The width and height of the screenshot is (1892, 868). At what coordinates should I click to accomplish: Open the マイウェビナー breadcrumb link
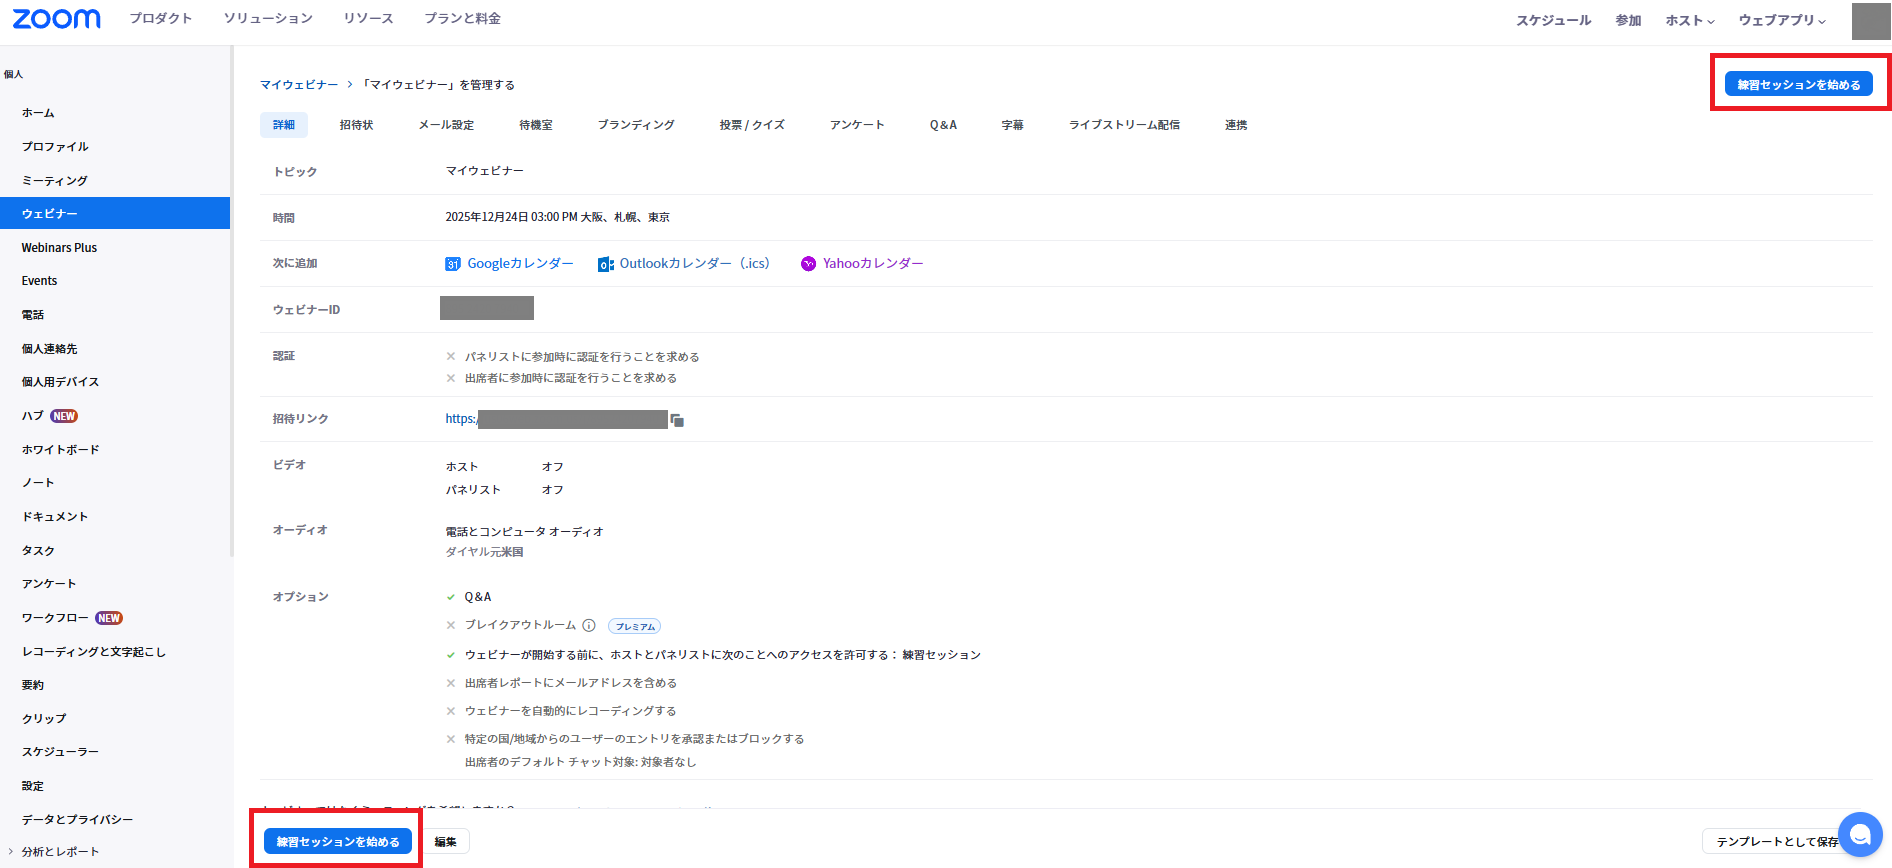click(299, 85)
